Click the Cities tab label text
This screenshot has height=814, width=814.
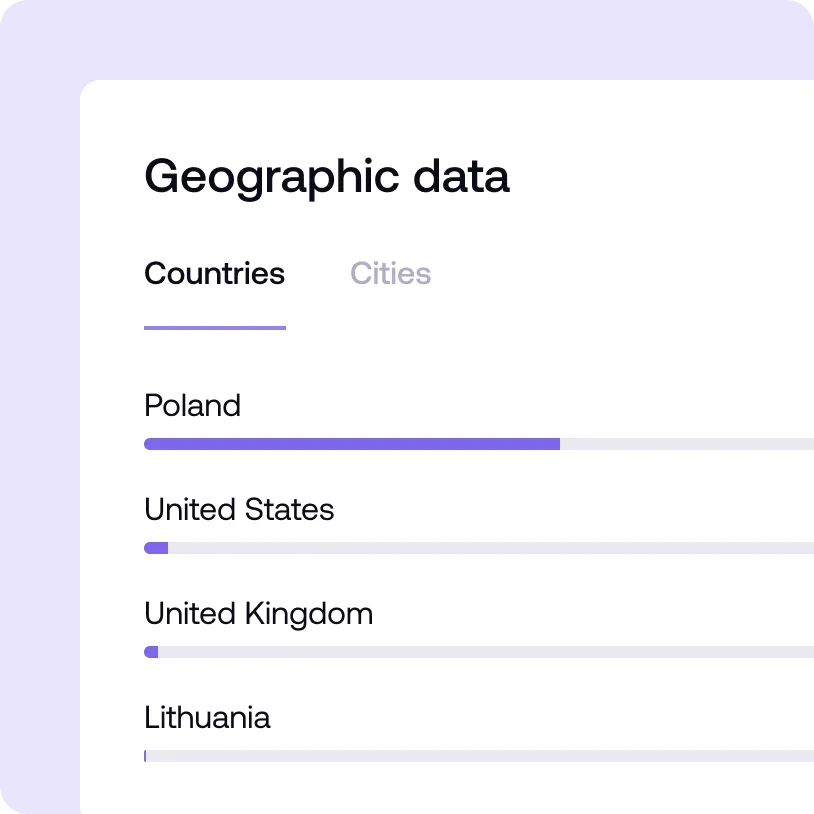click(x=390, y=273)
